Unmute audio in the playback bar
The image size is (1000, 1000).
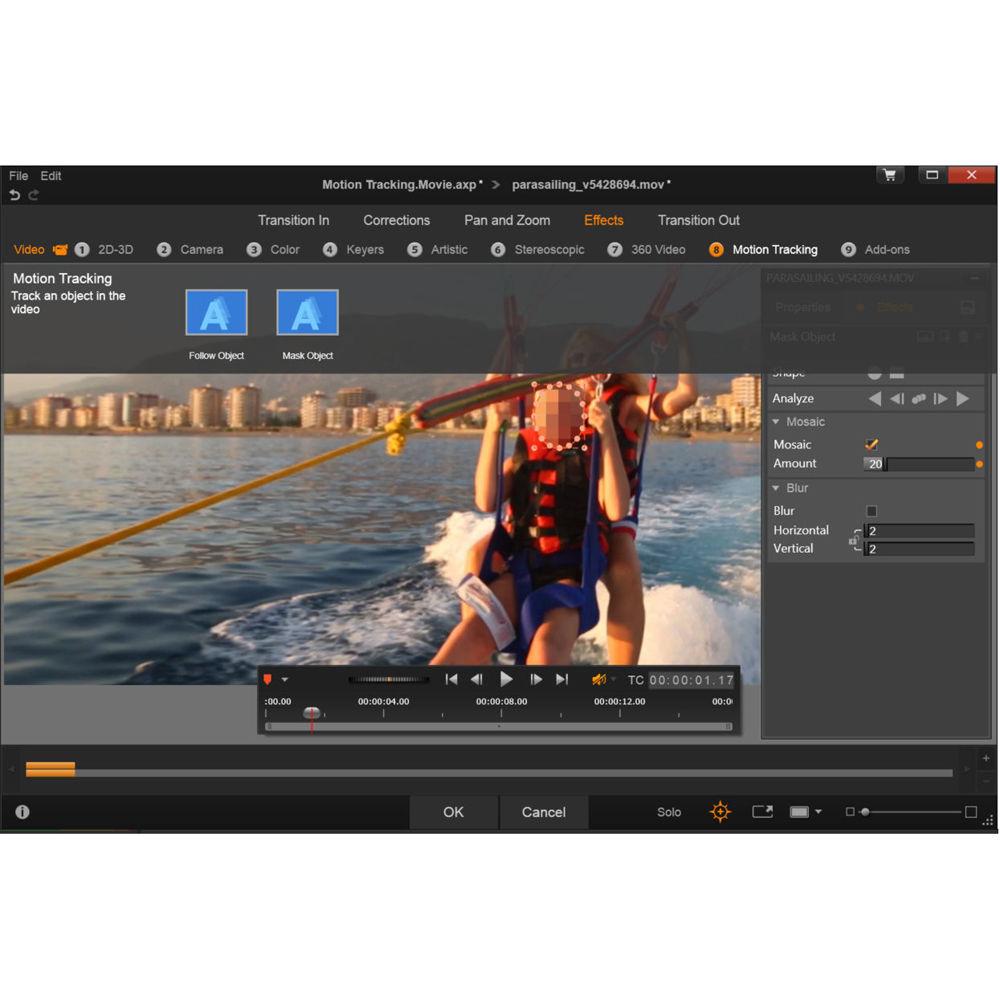(599, 678)
